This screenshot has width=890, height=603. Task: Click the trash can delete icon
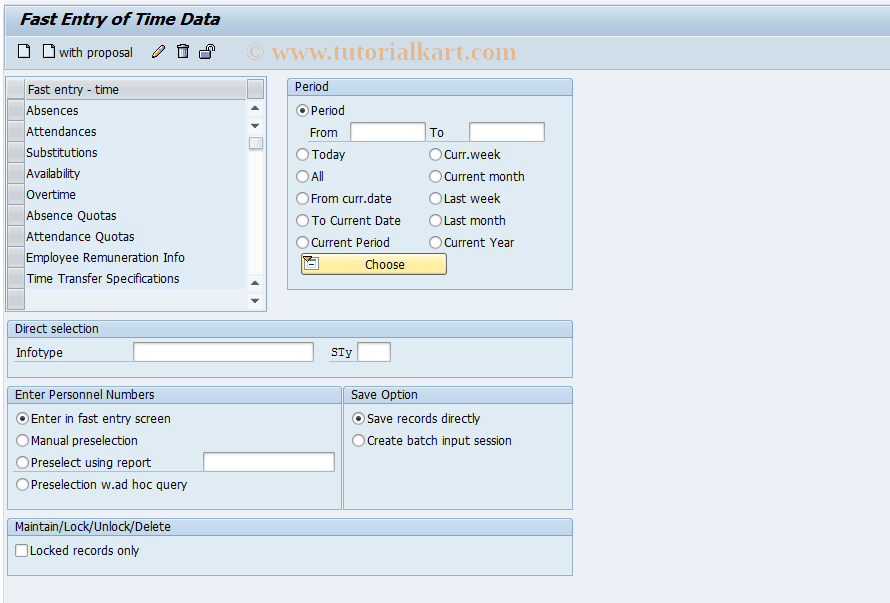click(x=182, y=51)
